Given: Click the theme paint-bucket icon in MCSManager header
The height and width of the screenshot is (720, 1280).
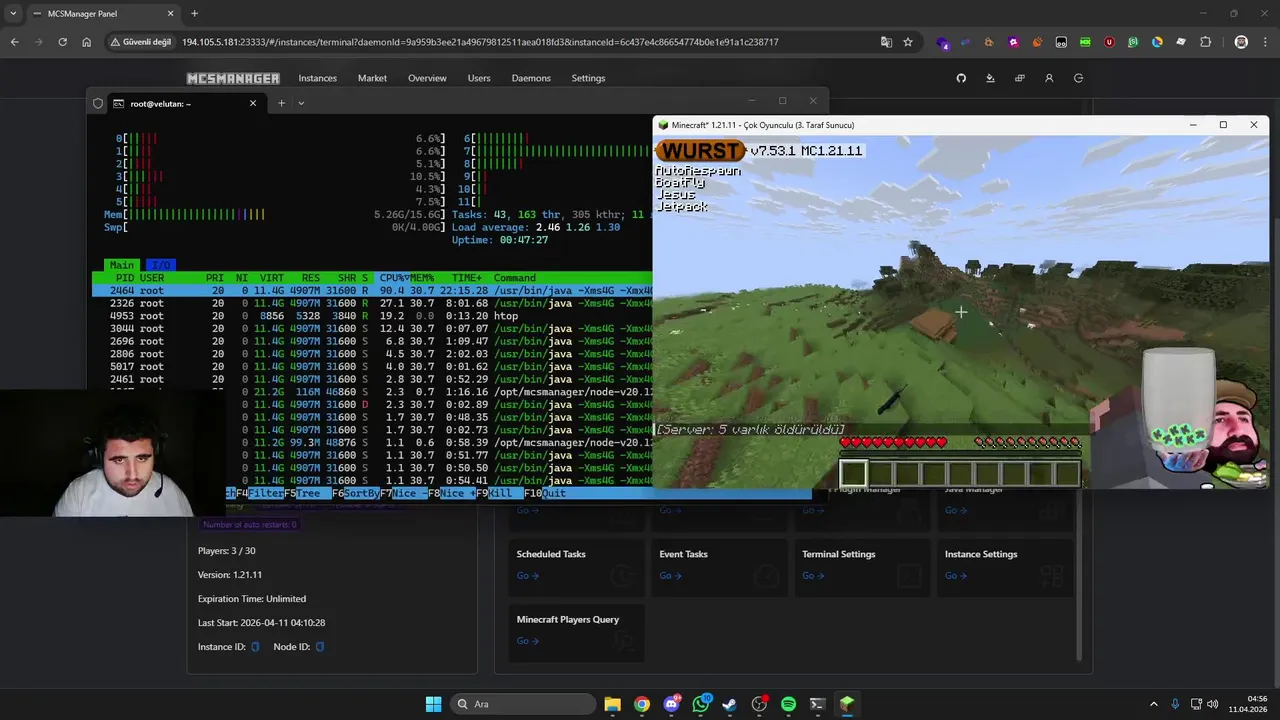Looking at the screenshot, I should (990, 78).
